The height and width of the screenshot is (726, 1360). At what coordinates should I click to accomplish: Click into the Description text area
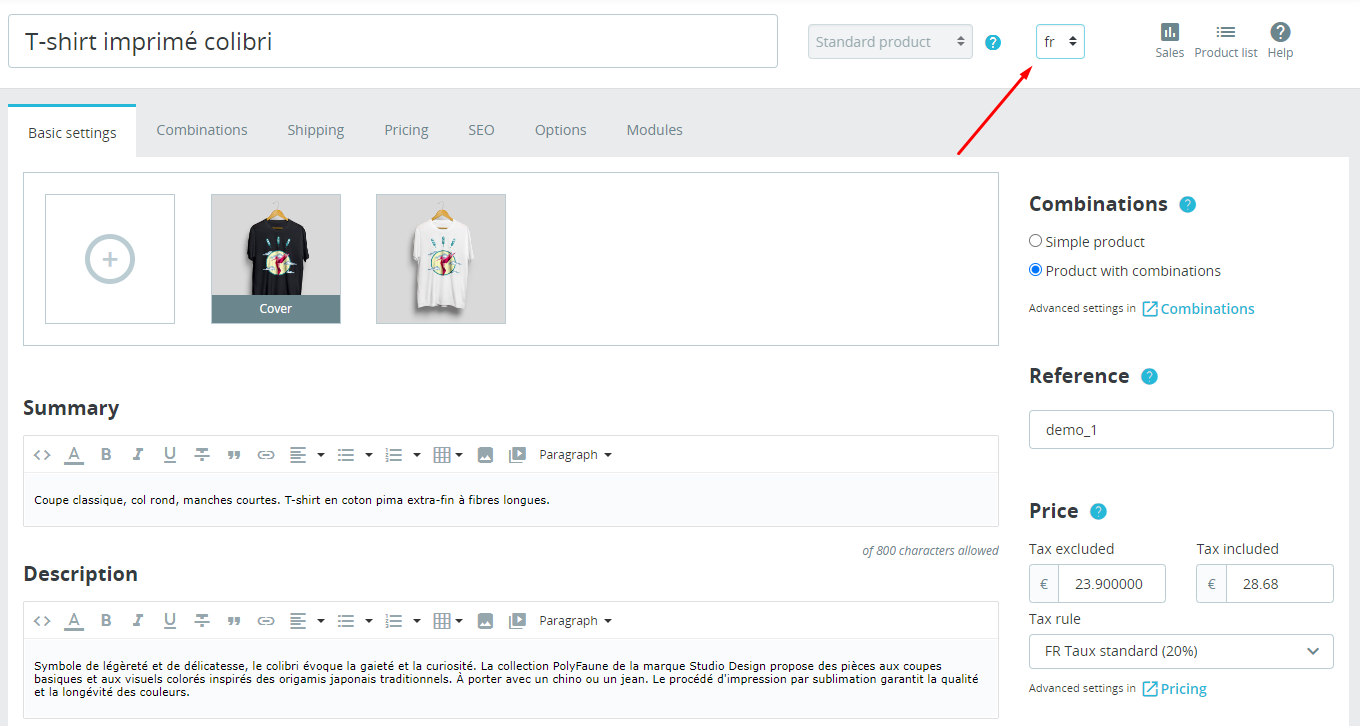coord(511,679)
